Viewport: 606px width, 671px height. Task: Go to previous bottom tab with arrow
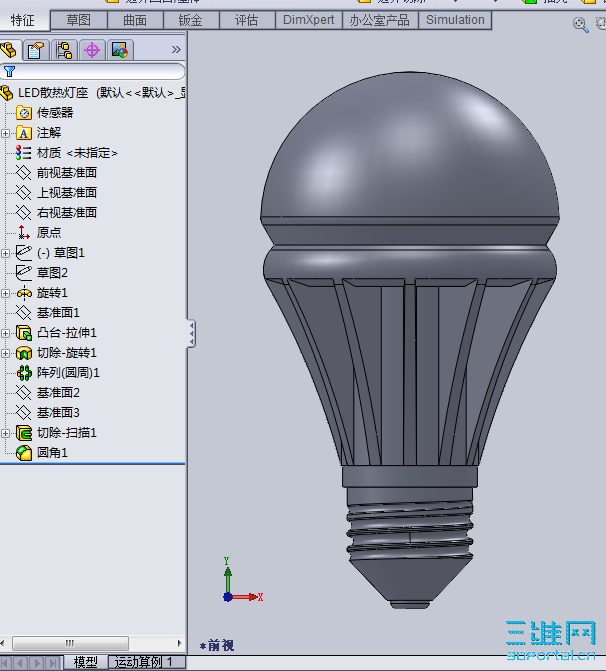point(21,663)
